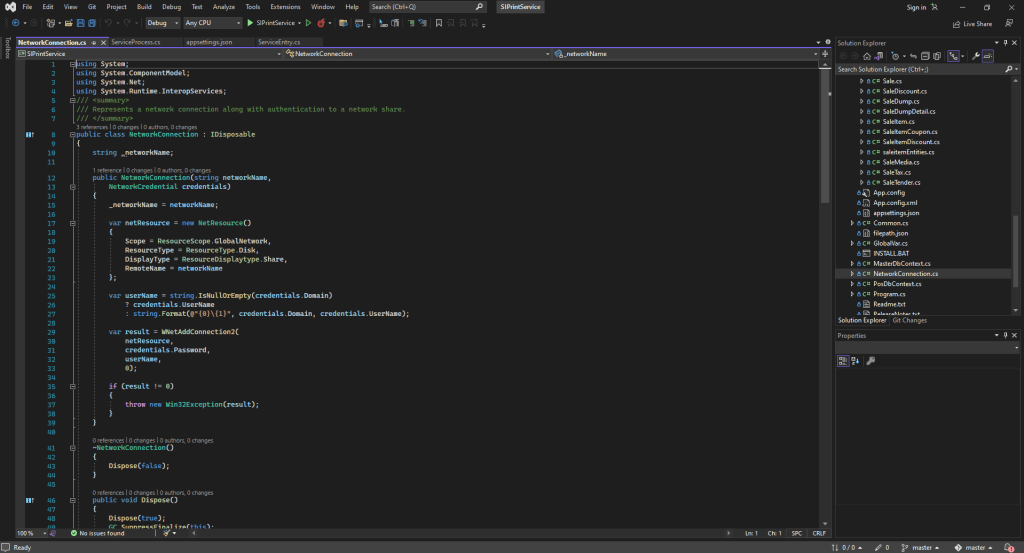Toggle the Preview Selected Items button
1024x553 pixels.
(x=988, y=56)
